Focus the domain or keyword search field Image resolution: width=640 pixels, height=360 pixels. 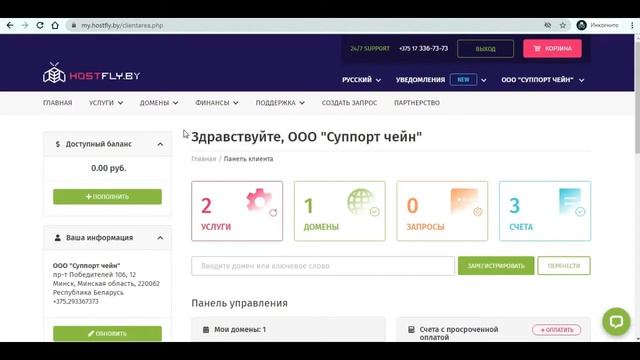point(323,266)
